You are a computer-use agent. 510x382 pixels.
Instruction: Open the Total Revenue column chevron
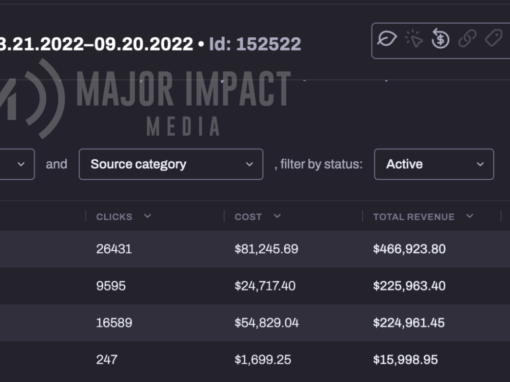coord(470,216)
